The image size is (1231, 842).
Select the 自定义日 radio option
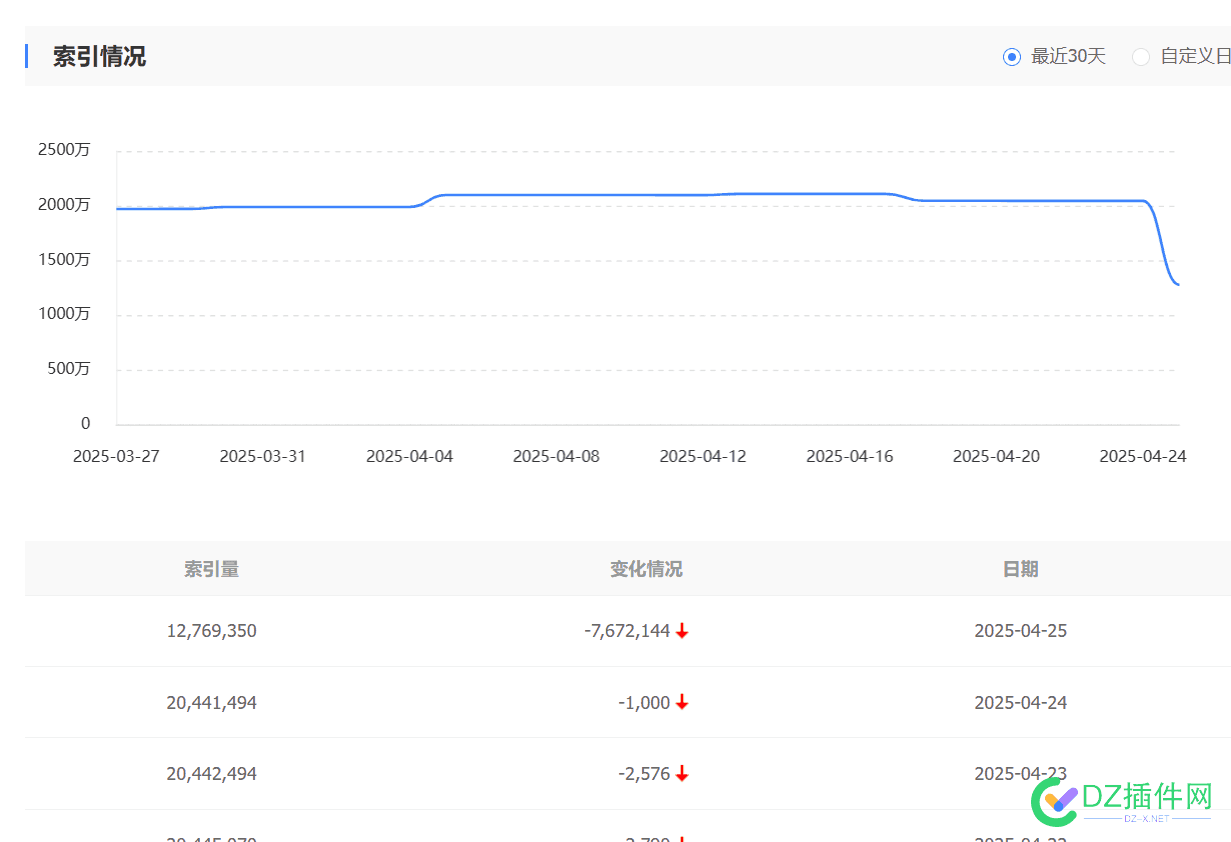point(1140,57)
